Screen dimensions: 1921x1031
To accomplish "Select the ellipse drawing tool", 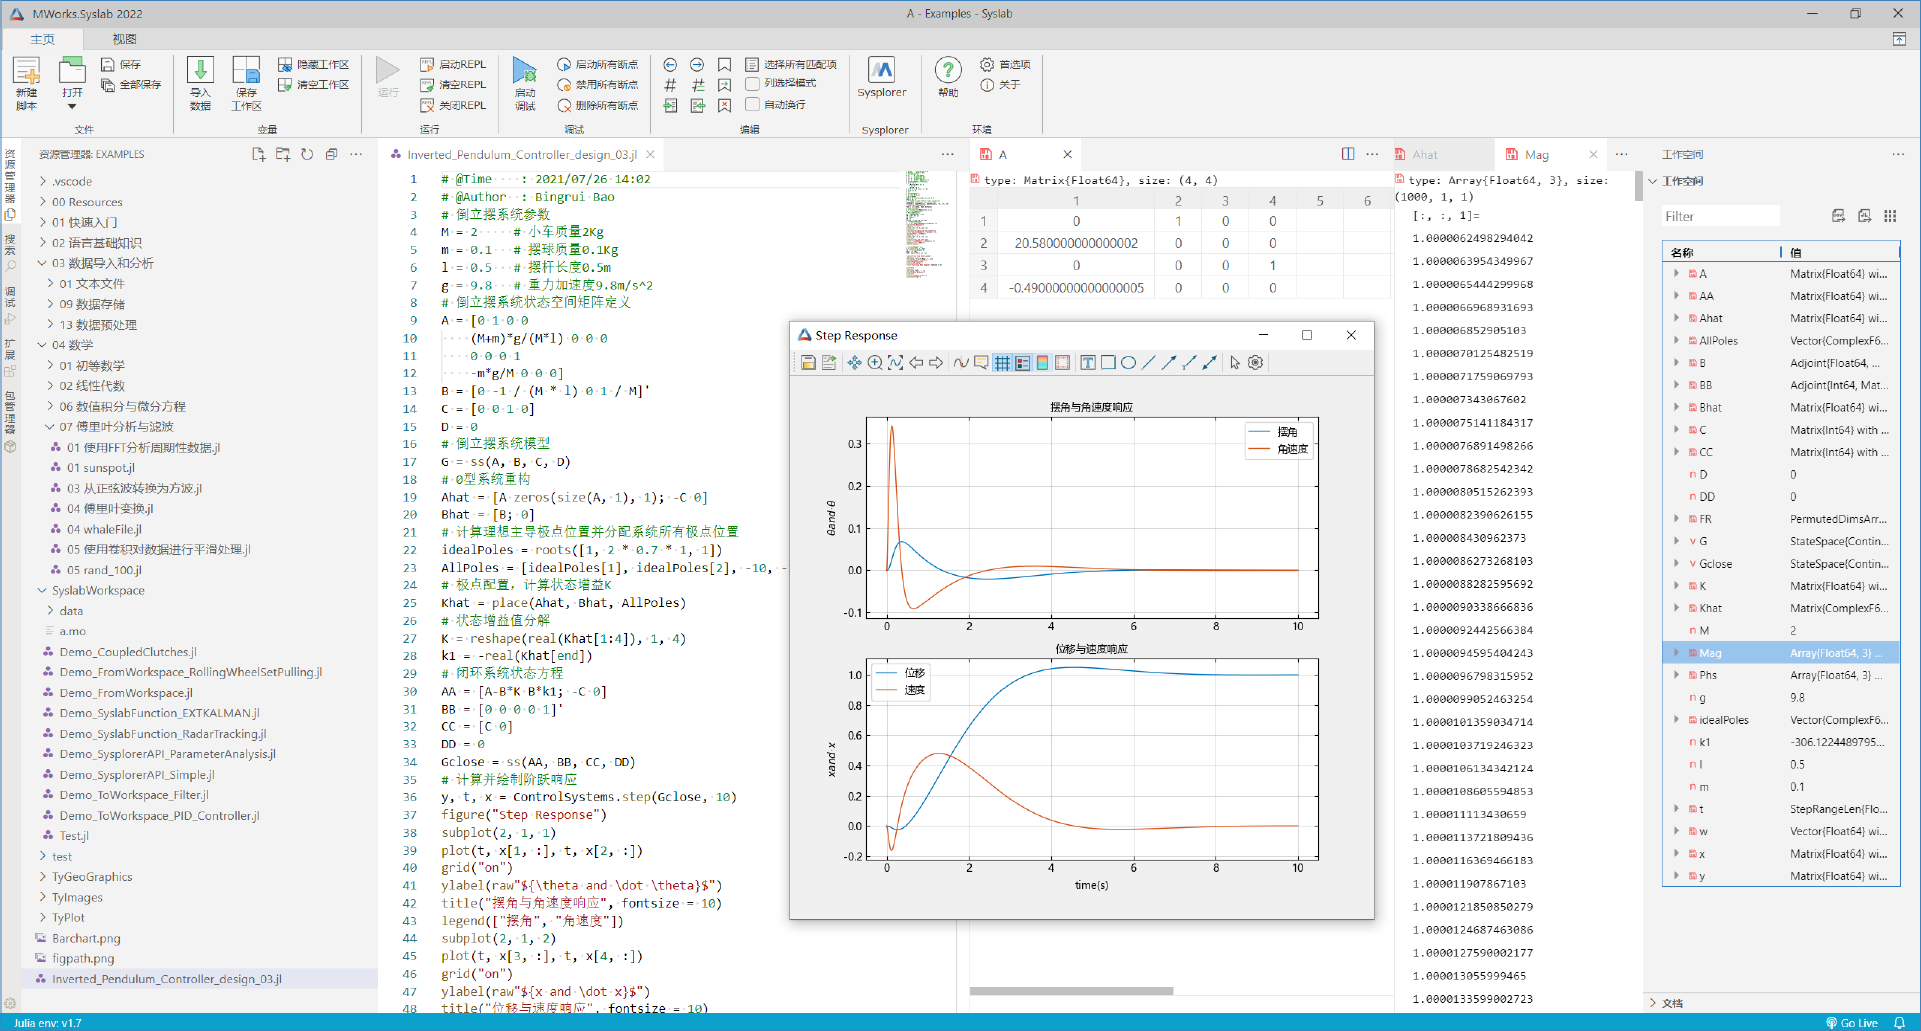I will [1128, 363].
